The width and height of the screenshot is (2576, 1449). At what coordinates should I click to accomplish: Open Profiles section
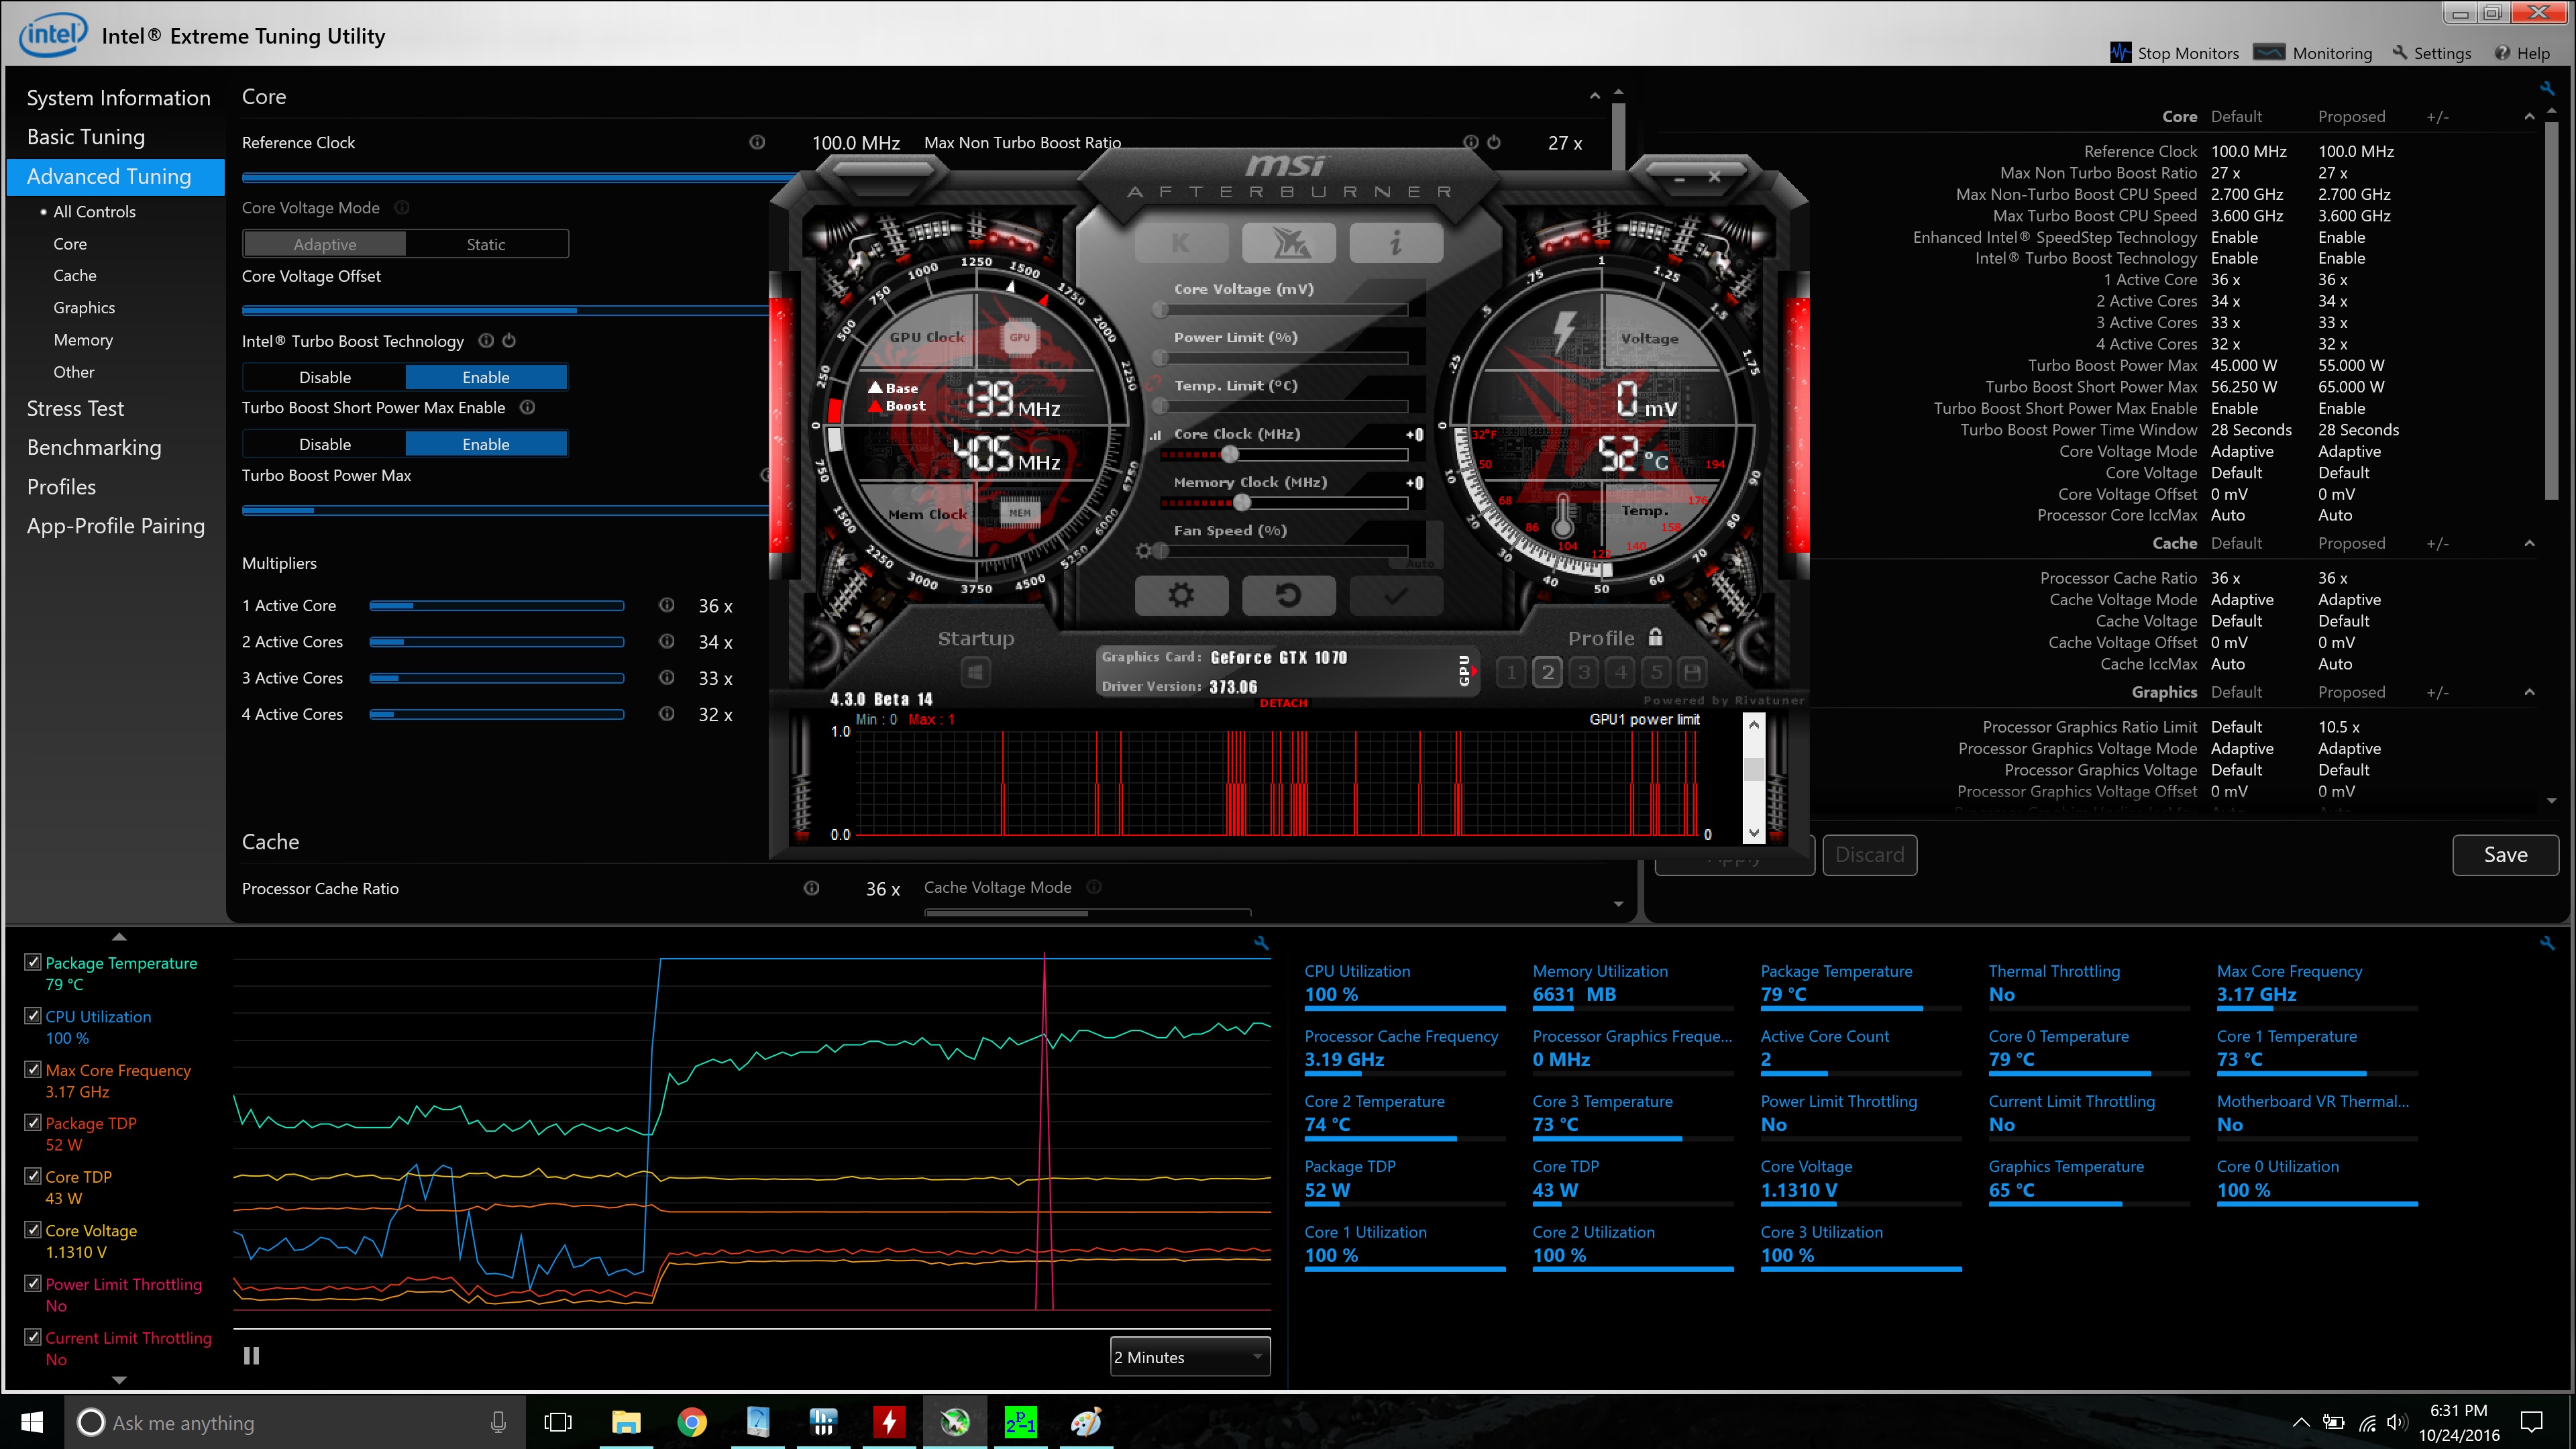pos(61,487)
